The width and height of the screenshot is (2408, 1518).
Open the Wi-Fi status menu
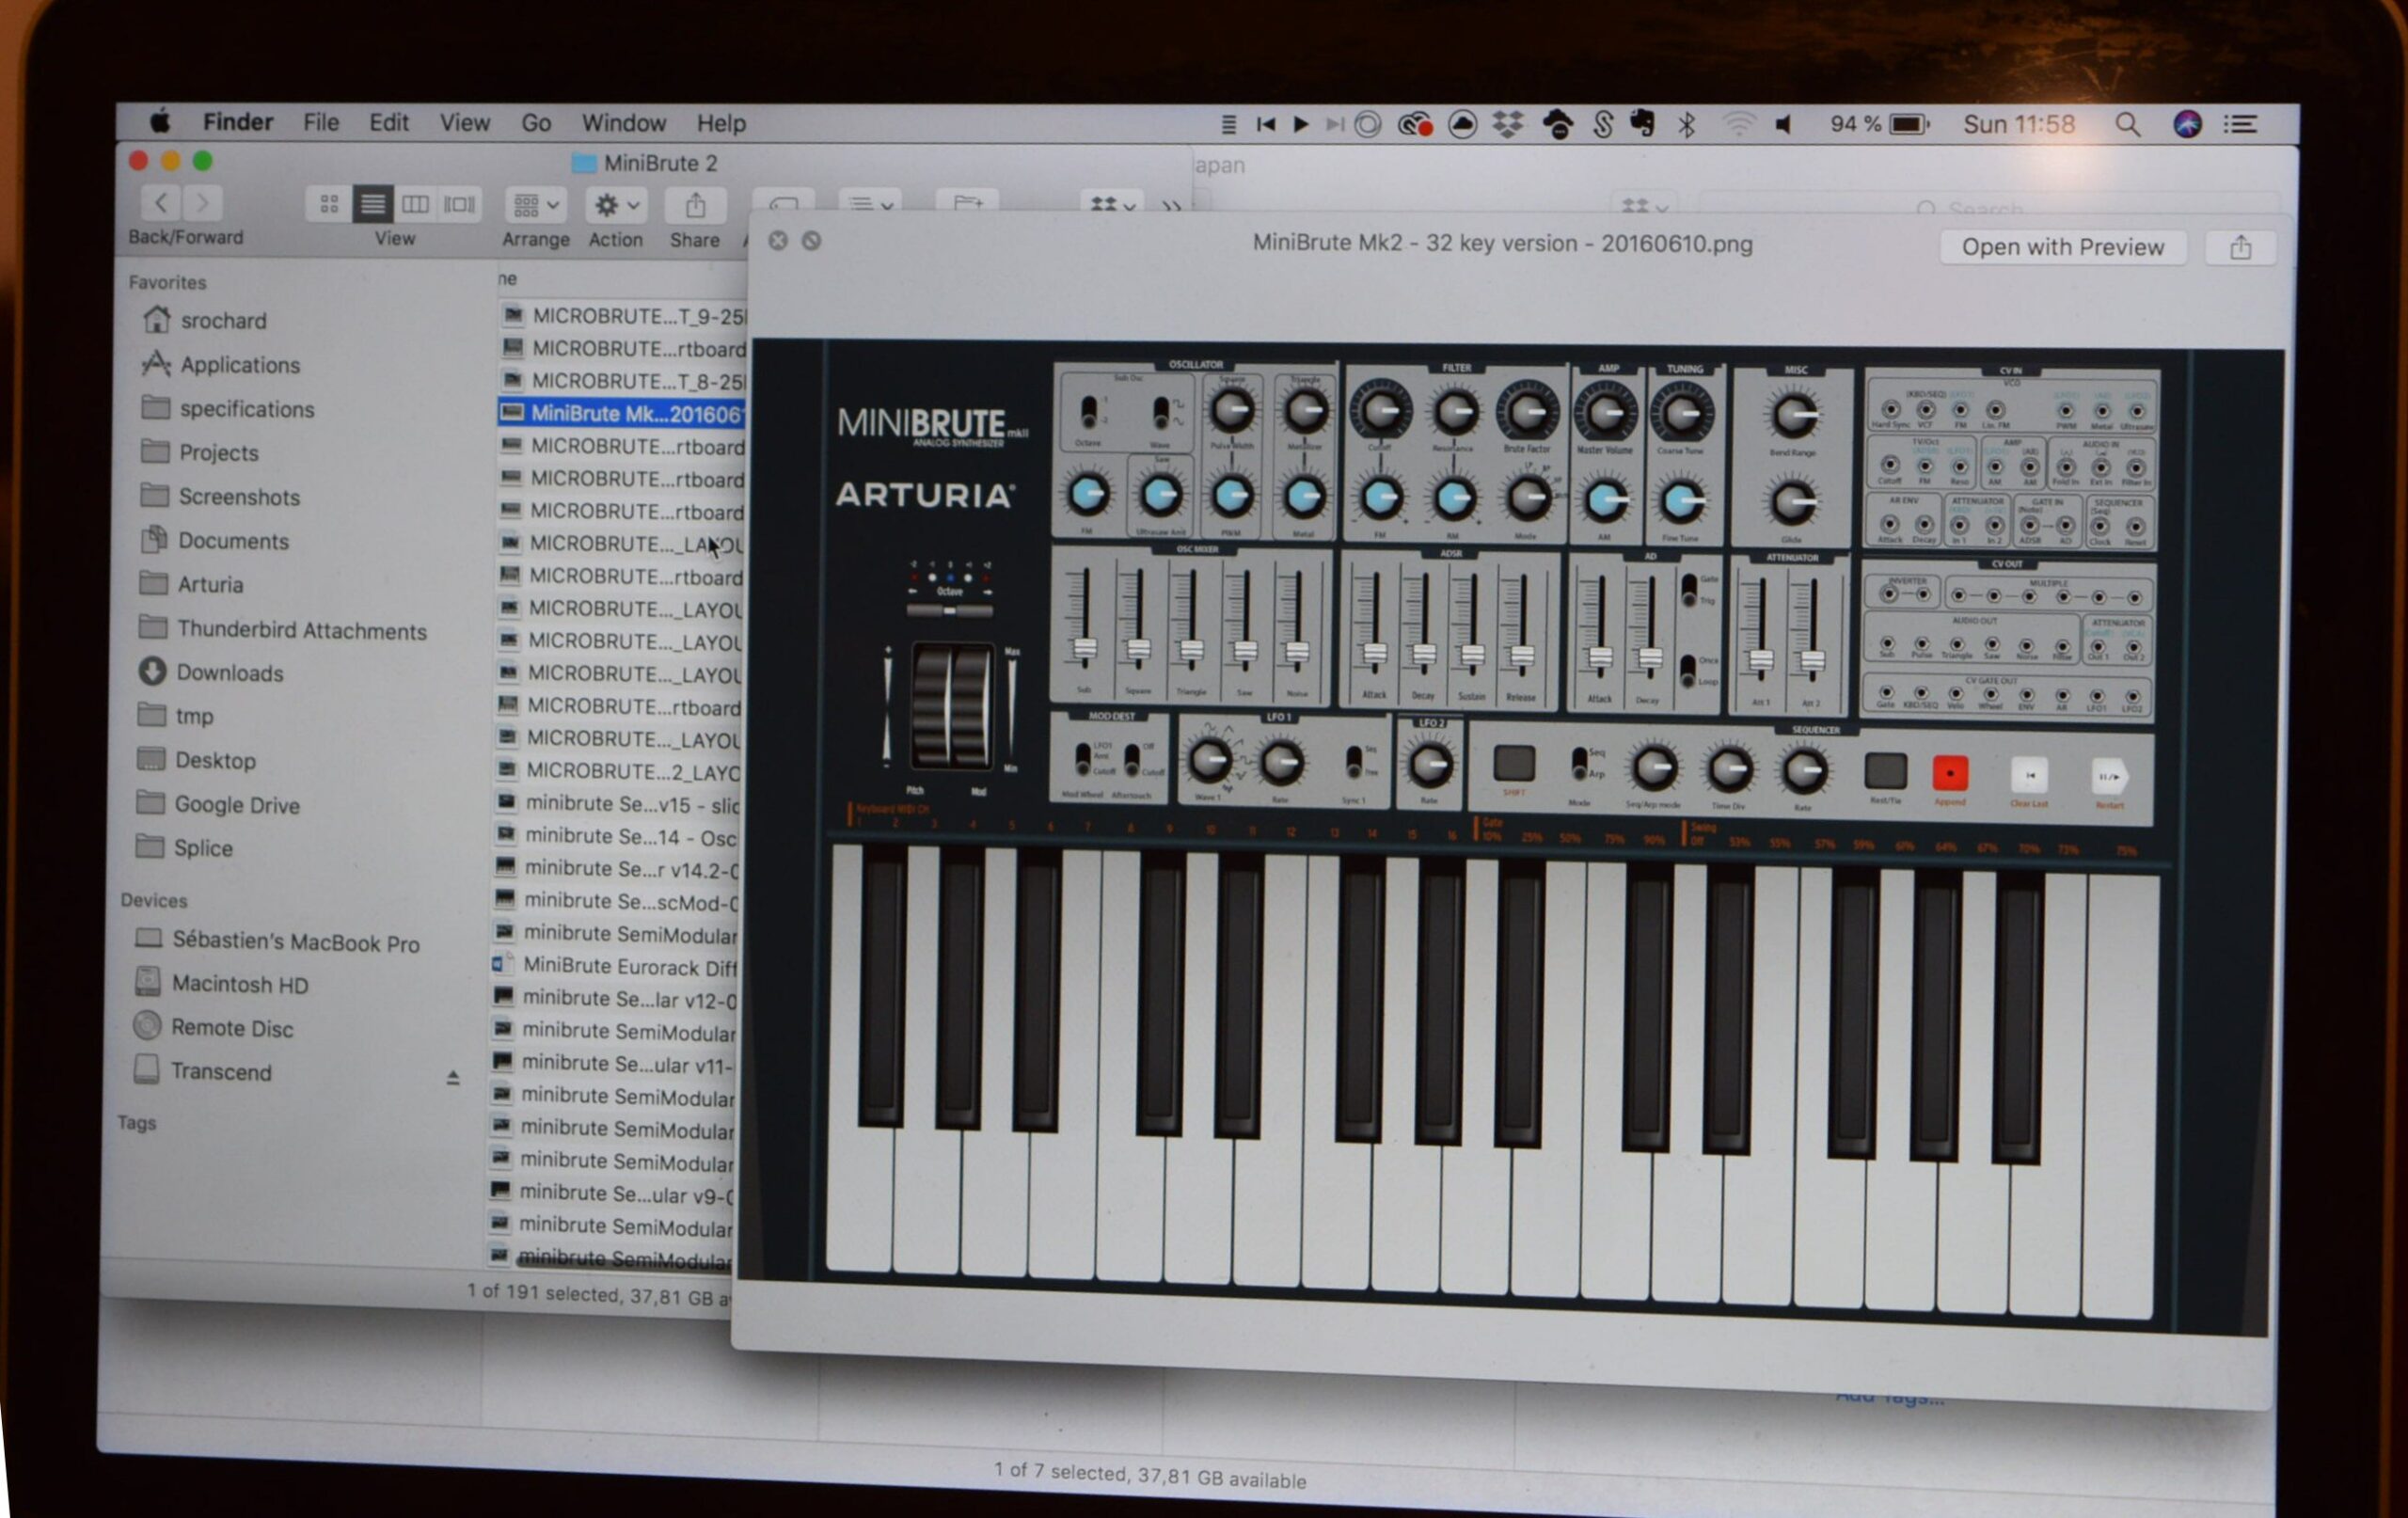pyautogui.click(x=1739, y=124)
